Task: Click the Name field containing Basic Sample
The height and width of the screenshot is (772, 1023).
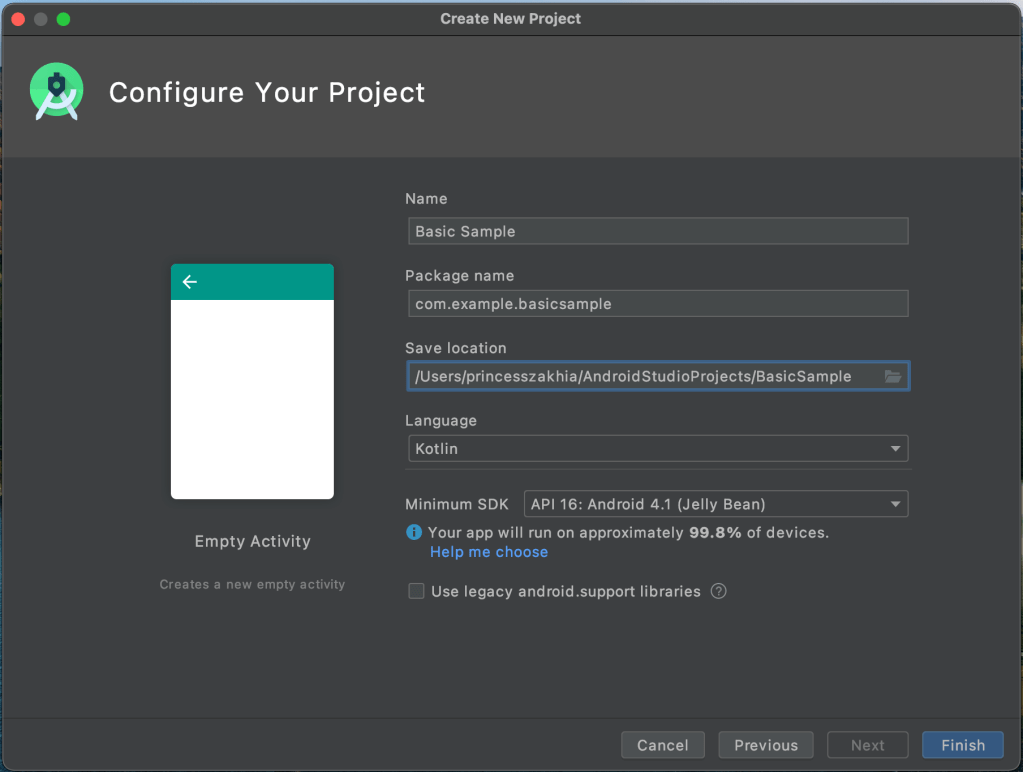Action: [657, 231]
